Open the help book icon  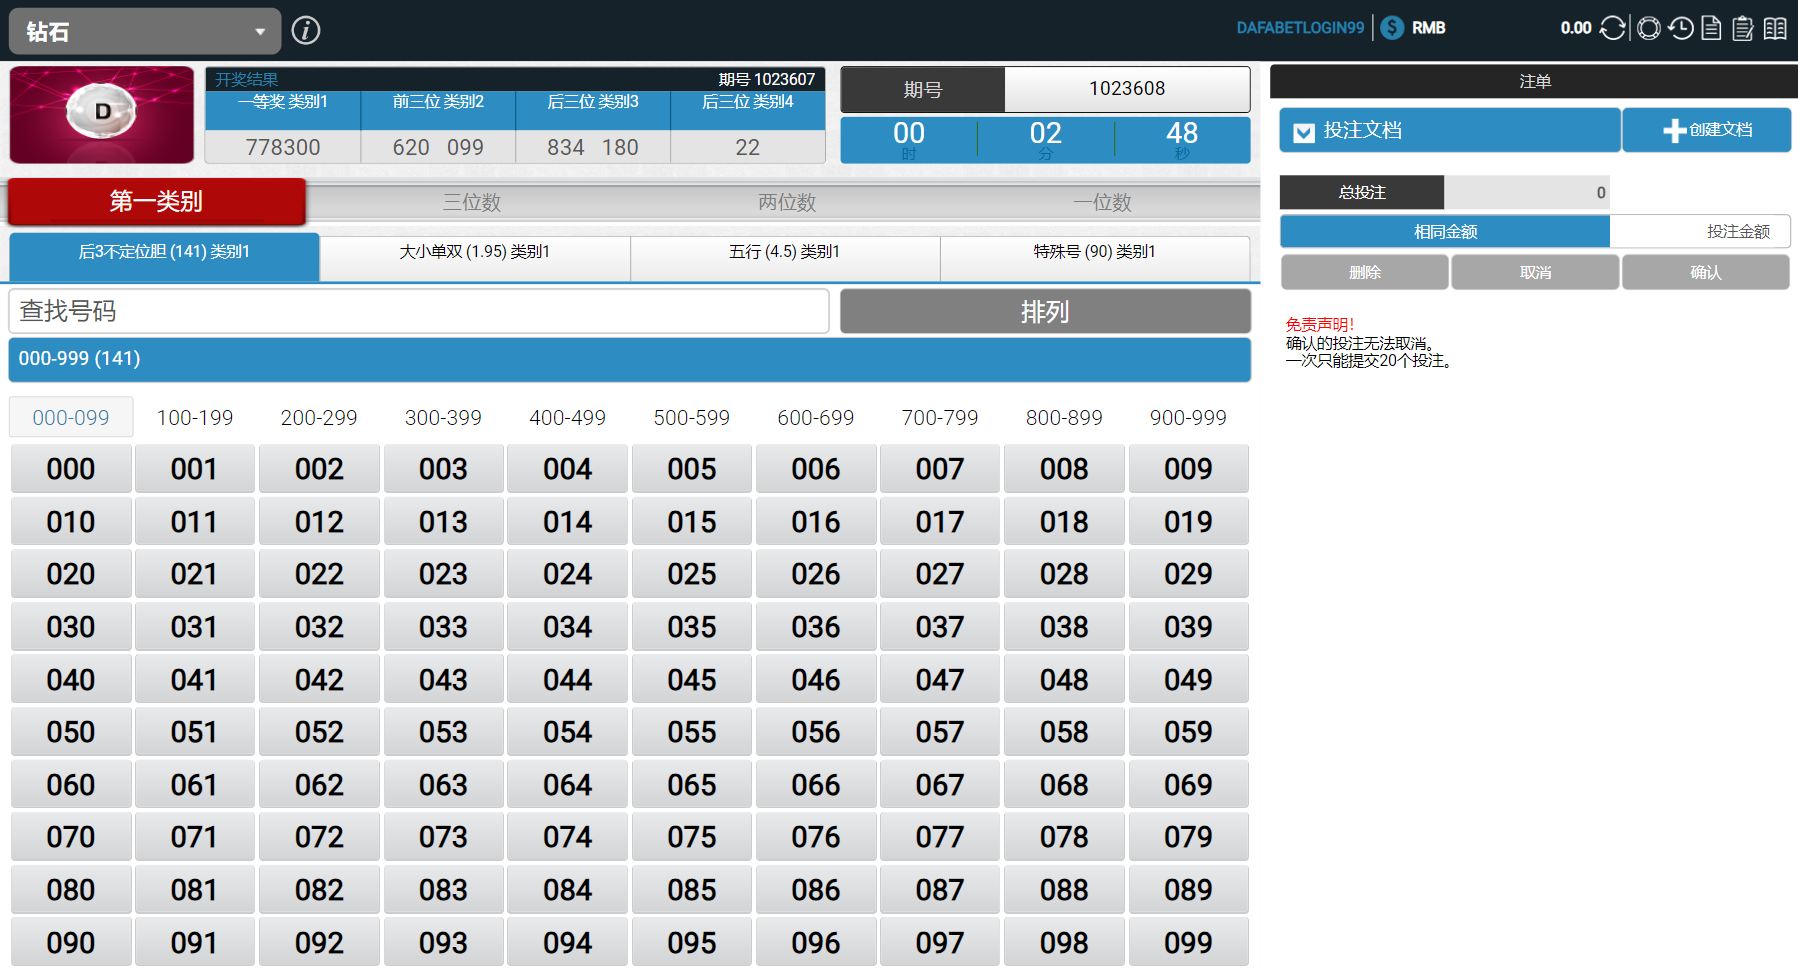point(1773,28)
